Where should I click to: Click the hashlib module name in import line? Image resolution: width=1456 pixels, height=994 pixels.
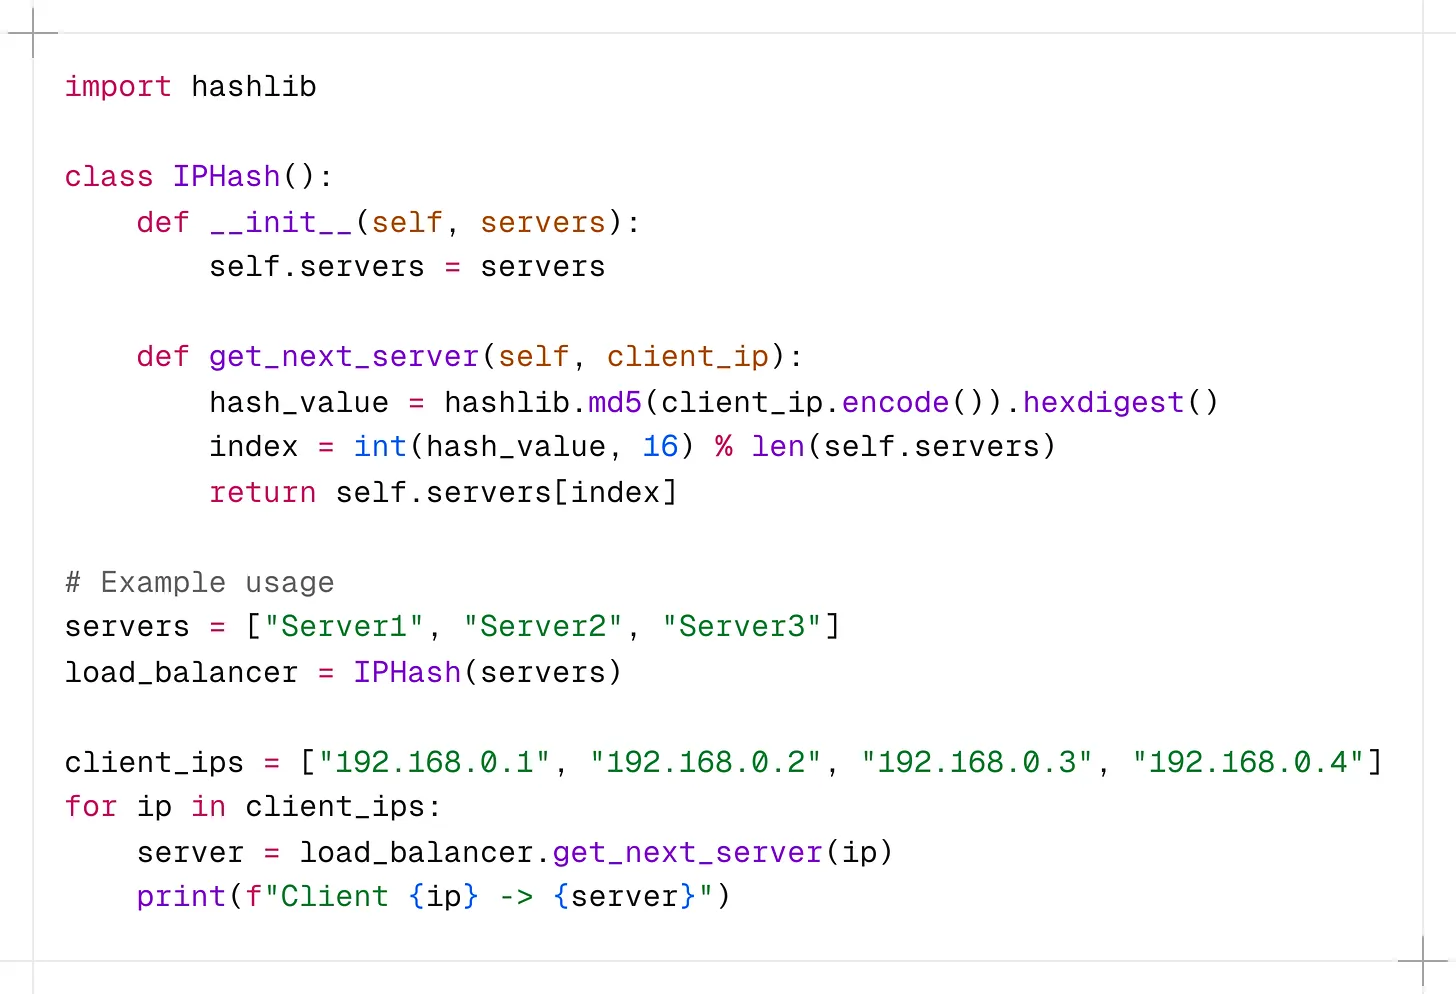click(254, 87)
